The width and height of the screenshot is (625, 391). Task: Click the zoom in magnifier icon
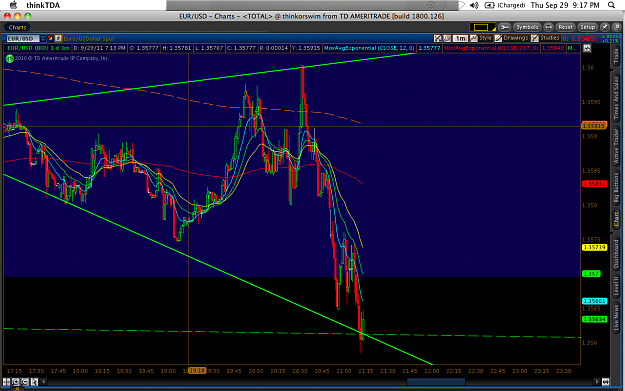16,382
